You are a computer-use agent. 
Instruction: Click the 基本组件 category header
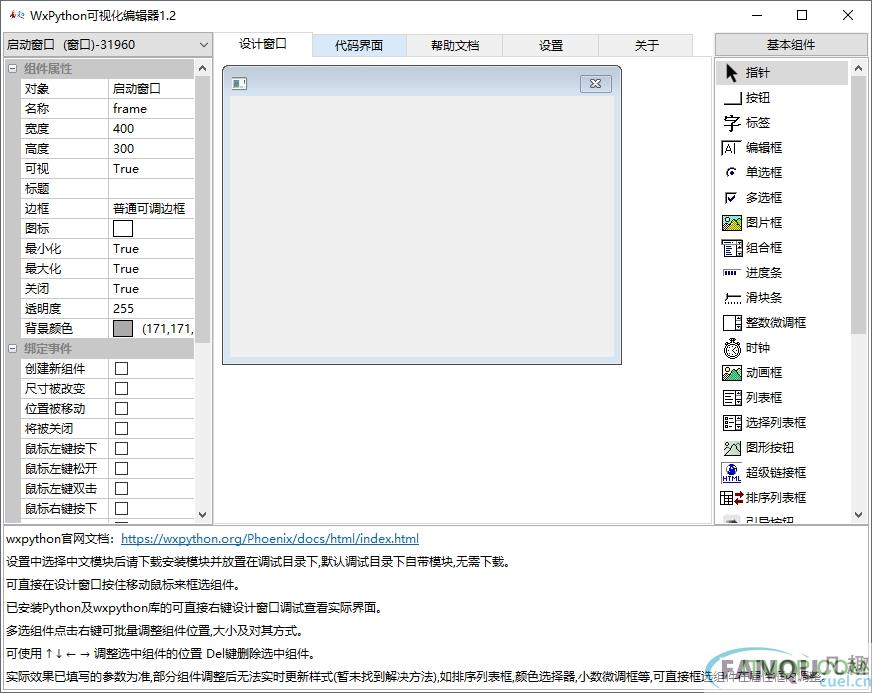tap(791, 44)
